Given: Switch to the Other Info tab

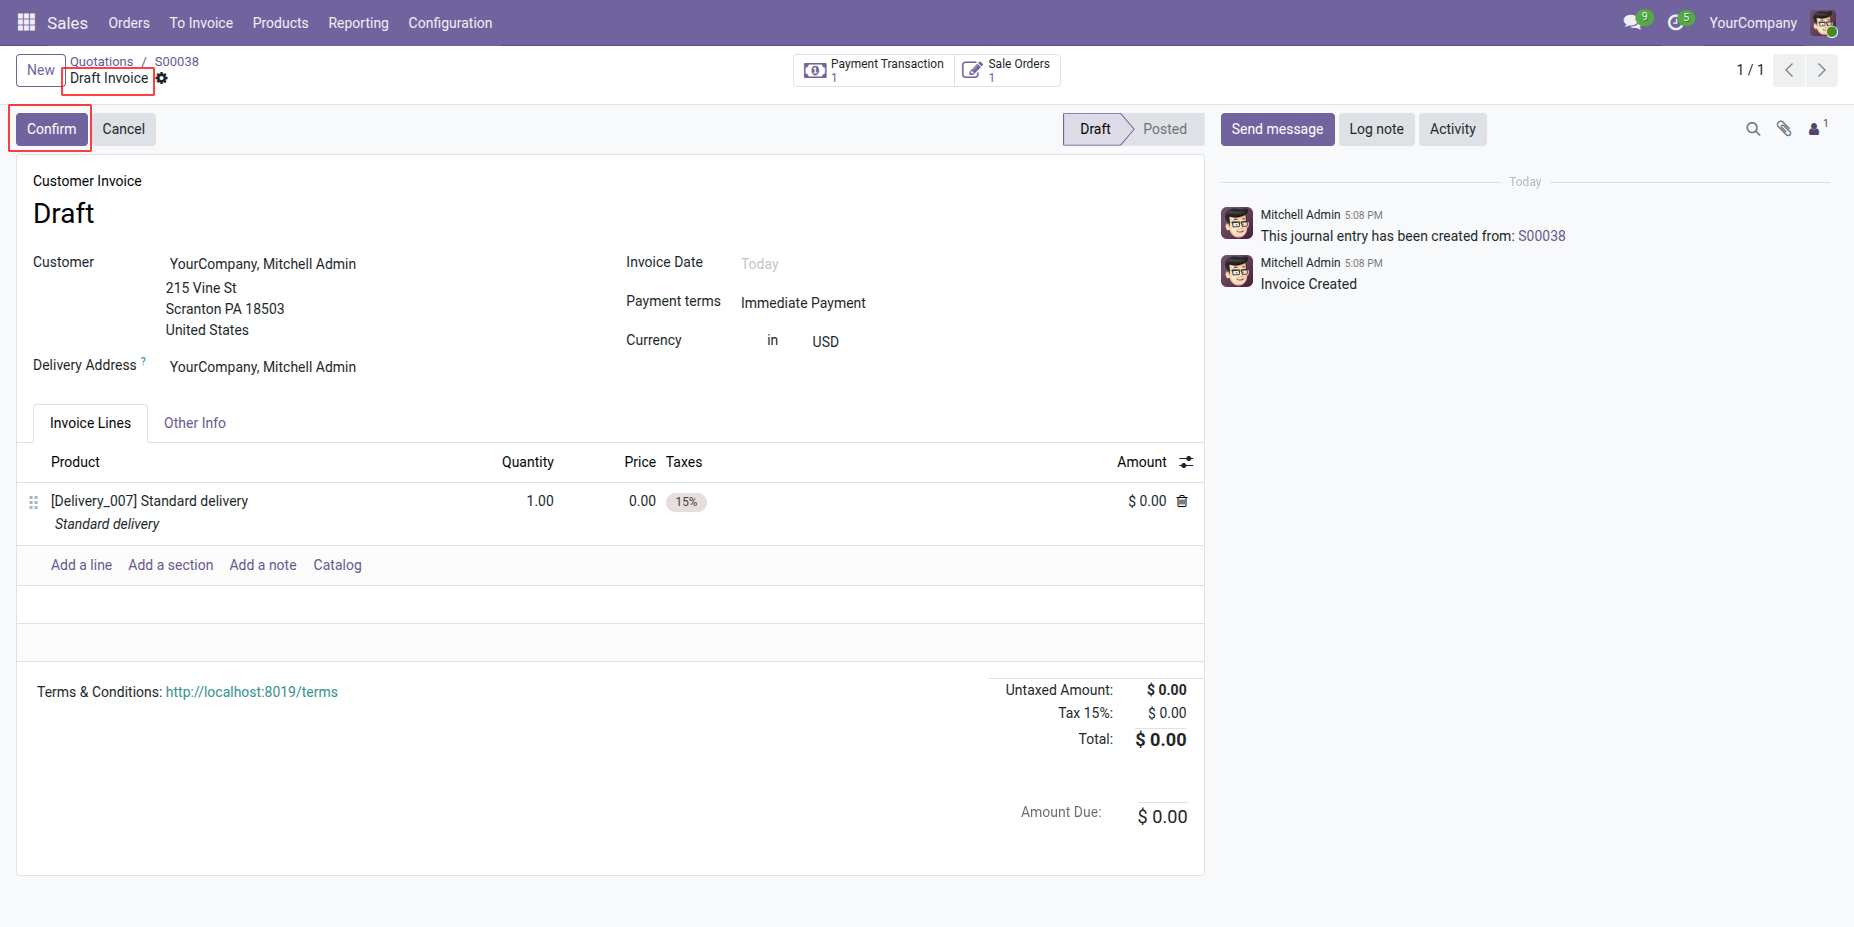Looking at the screenshot, I should [x=195, y=423].
